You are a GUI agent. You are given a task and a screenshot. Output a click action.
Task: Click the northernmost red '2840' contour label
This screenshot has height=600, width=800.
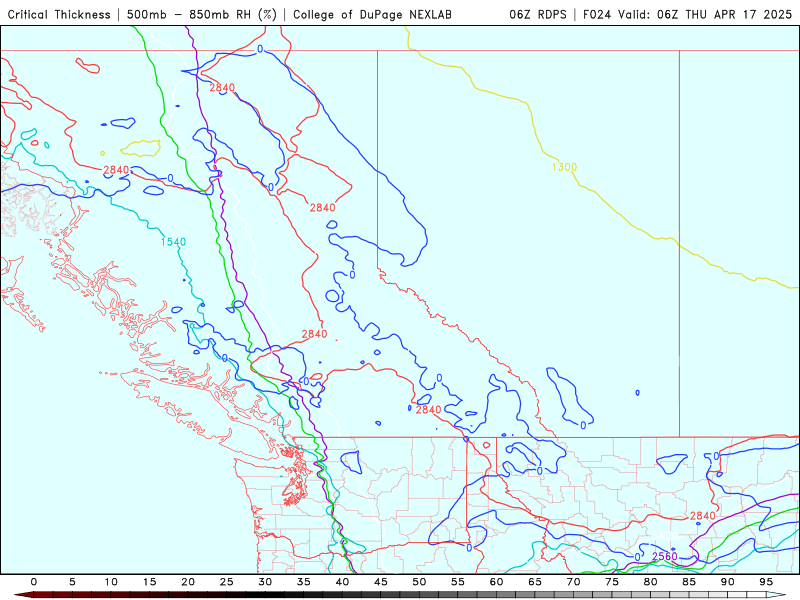pos(222,88)
